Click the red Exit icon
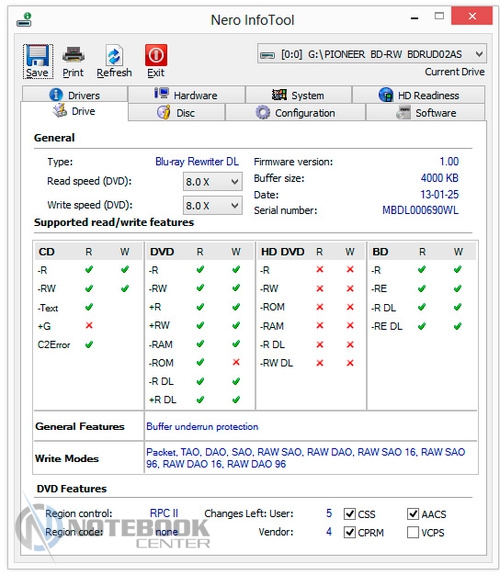 click(156, 55)
